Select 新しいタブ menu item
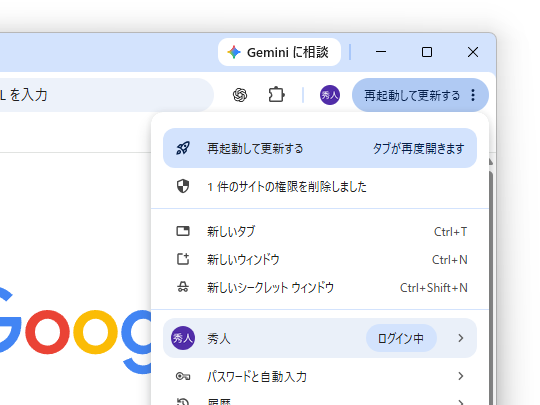 320,231
